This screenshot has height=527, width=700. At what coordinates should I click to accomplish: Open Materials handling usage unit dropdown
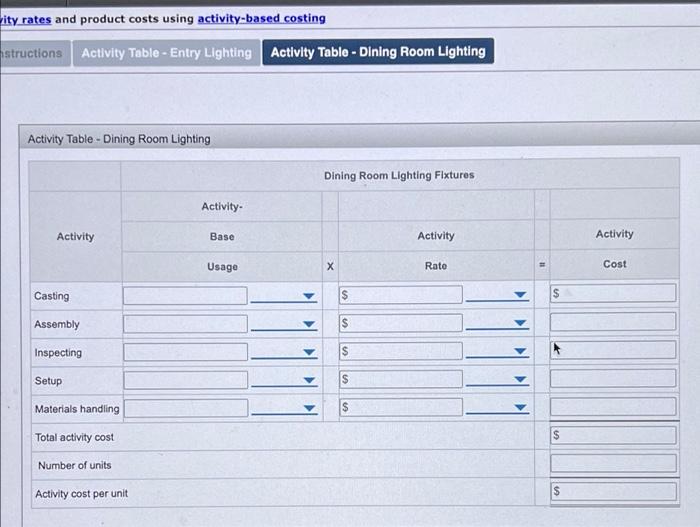pyautogui.click(x=284, y=408)
